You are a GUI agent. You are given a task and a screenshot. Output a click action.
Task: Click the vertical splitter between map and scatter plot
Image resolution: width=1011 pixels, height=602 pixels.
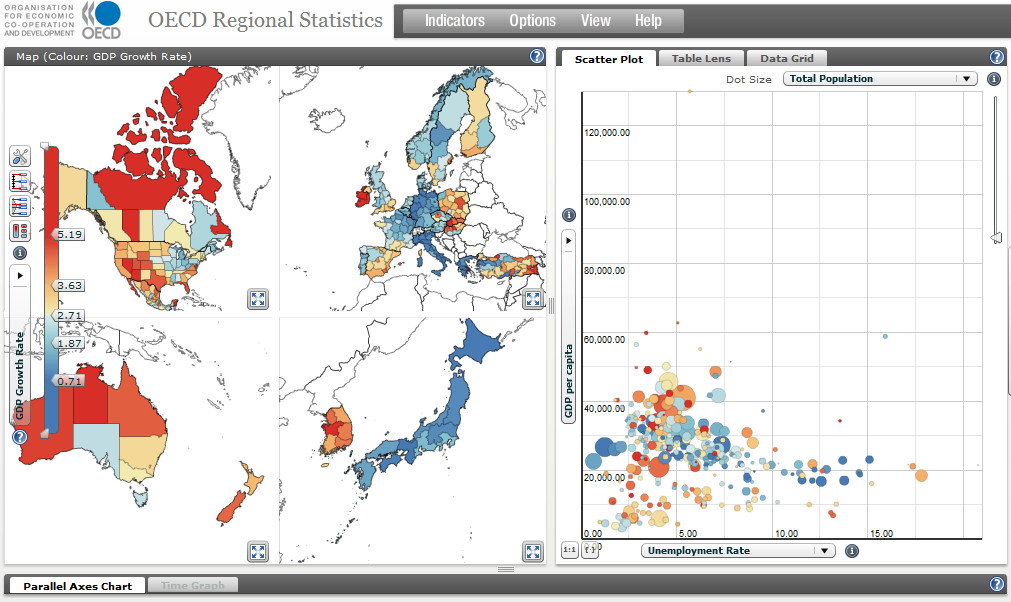pos(551,306)
